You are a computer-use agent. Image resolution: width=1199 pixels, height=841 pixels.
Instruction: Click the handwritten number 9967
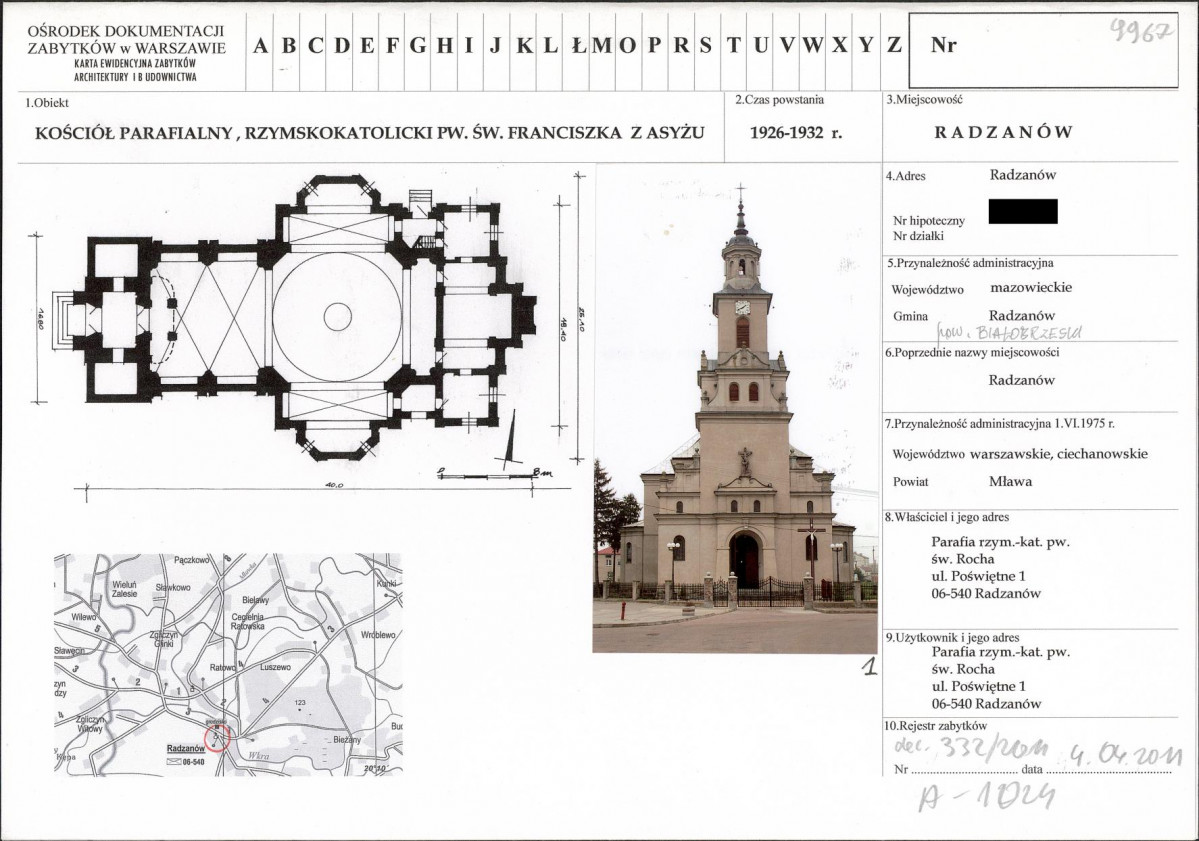click(x=1139, y=31)
